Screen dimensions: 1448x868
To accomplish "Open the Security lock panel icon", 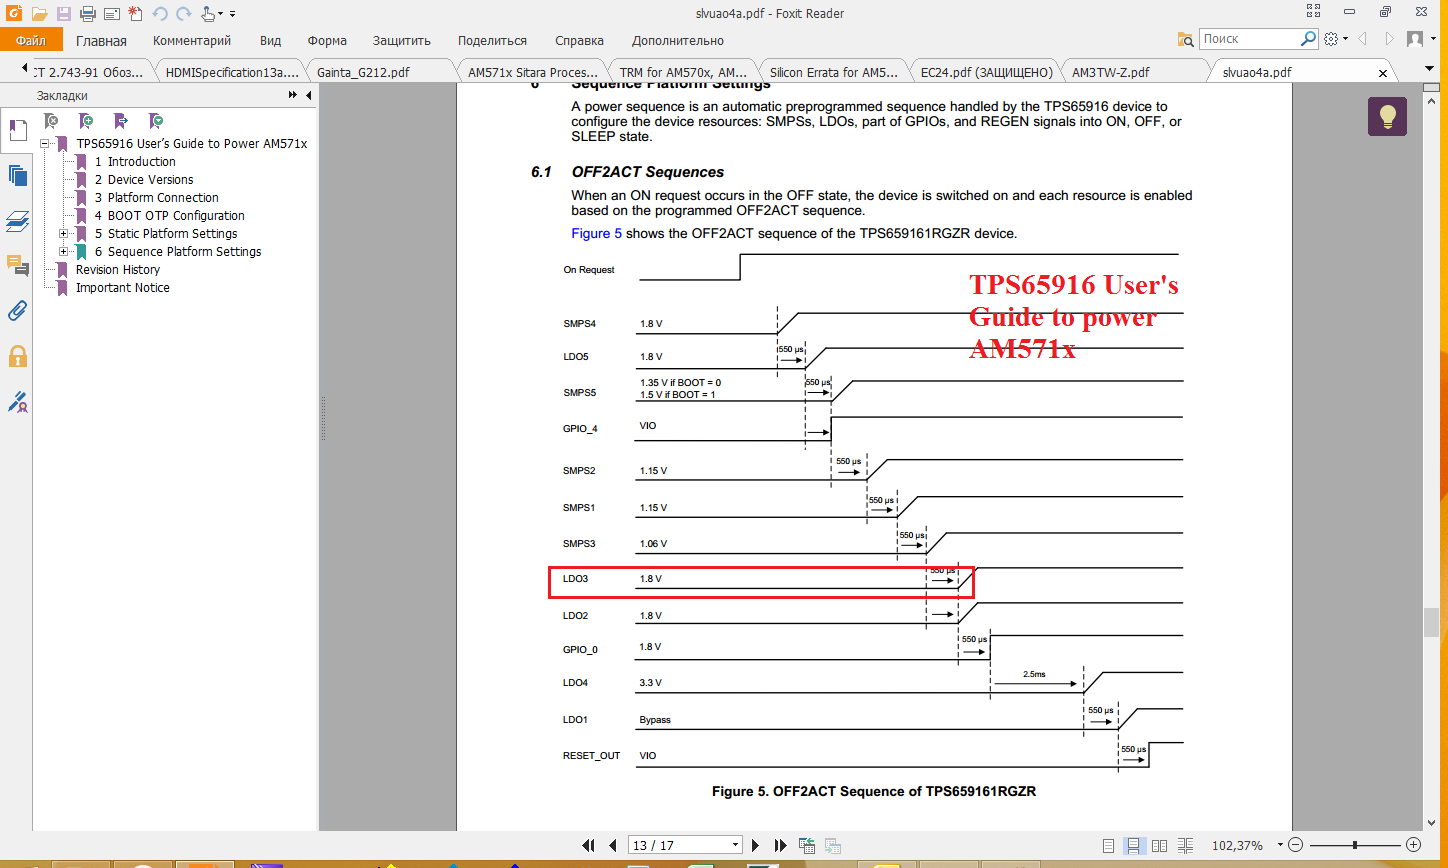I will coord(17,356).
